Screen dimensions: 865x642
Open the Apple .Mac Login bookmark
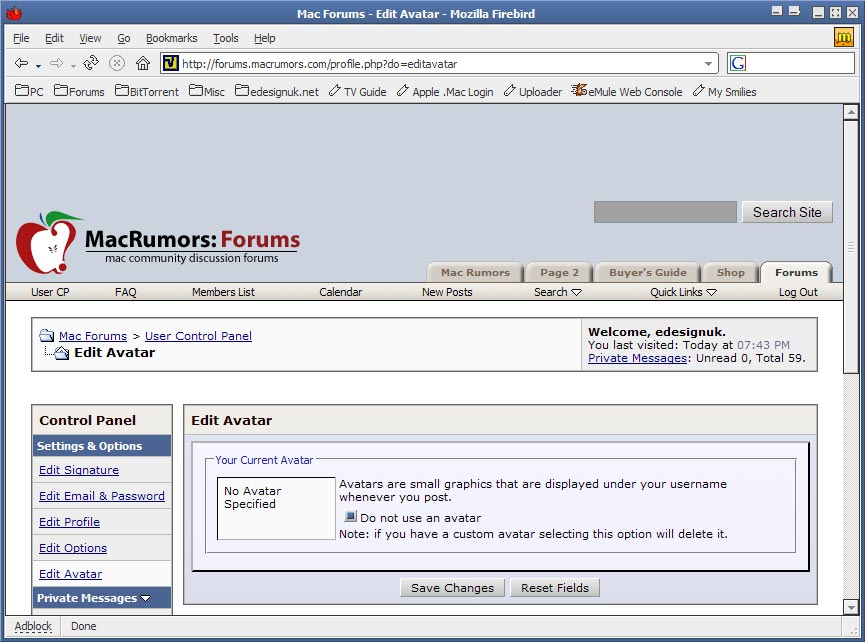[445, 92]
